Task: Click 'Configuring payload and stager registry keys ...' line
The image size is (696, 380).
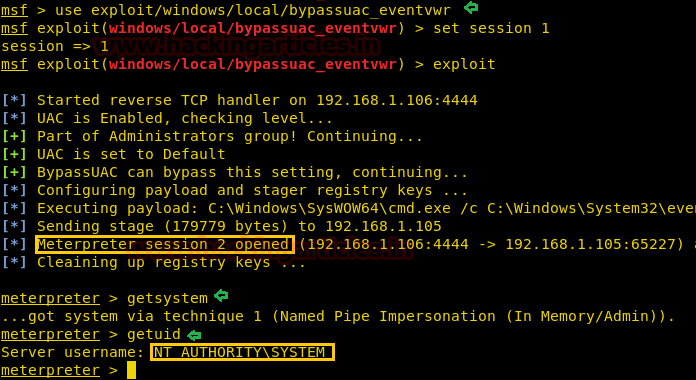Action: (x=252, y=190)
